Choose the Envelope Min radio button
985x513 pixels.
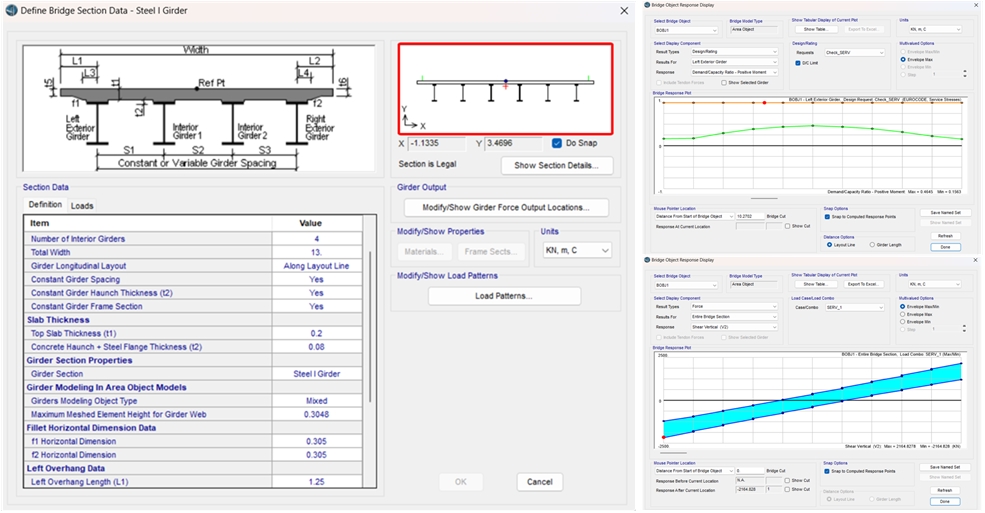(903, 322)
